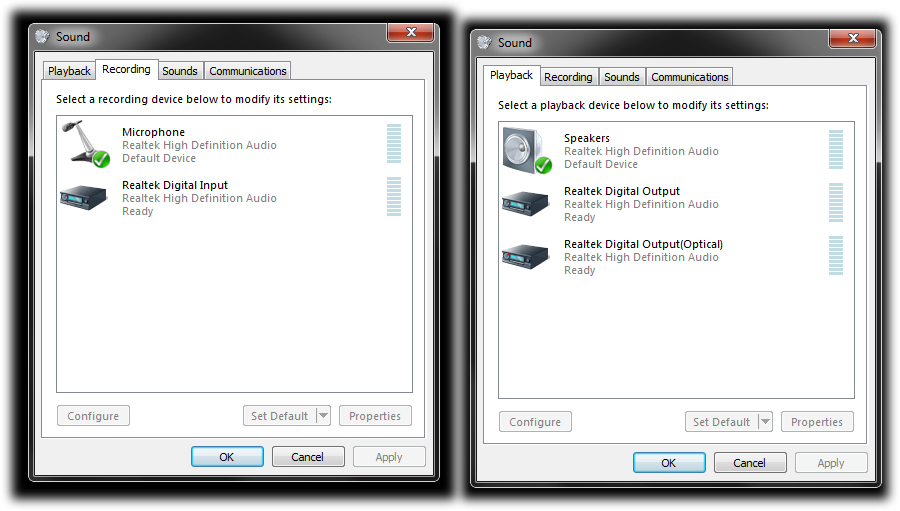900x511 pixels.
Task: Switch to Recording tab in right Sound window
Action: click(x=568, y=77)
